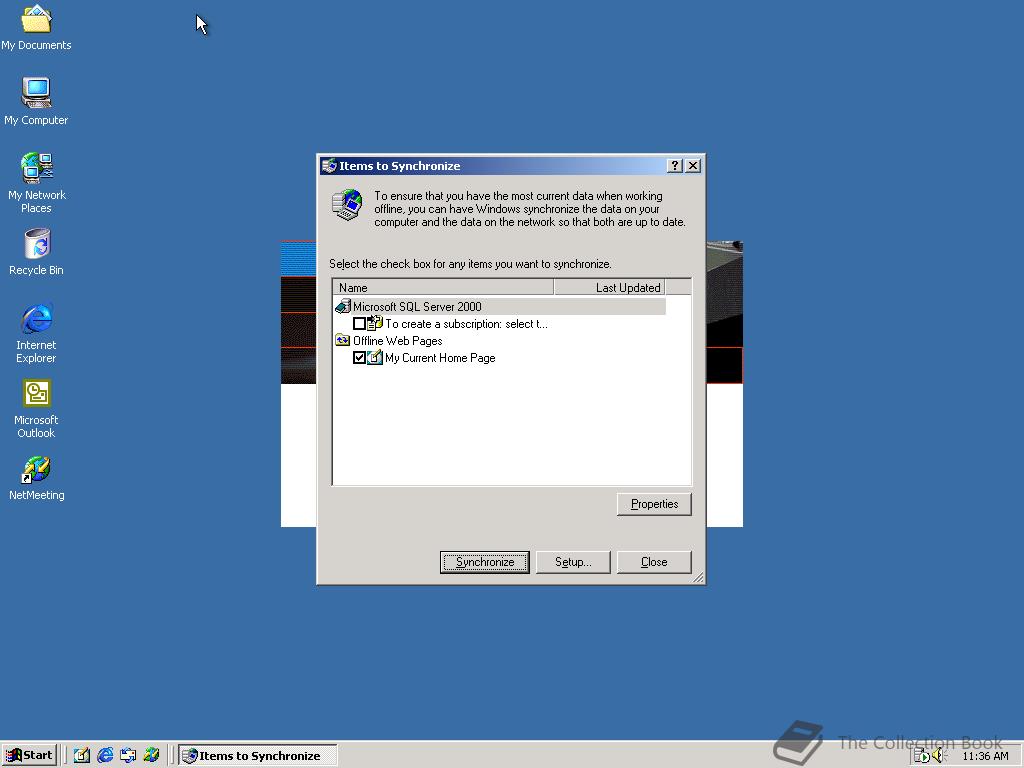This screenshot has width=1024, height=768.
Task: Click the volume speaker tray icon
Action: [939, 756]
